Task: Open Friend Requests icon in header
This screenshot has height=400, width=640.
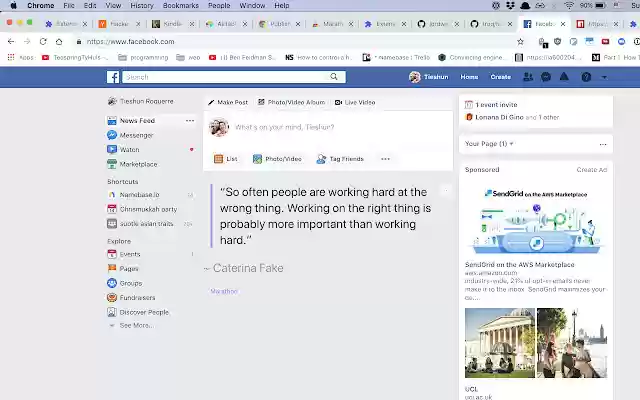Action: tap(528, 77)
